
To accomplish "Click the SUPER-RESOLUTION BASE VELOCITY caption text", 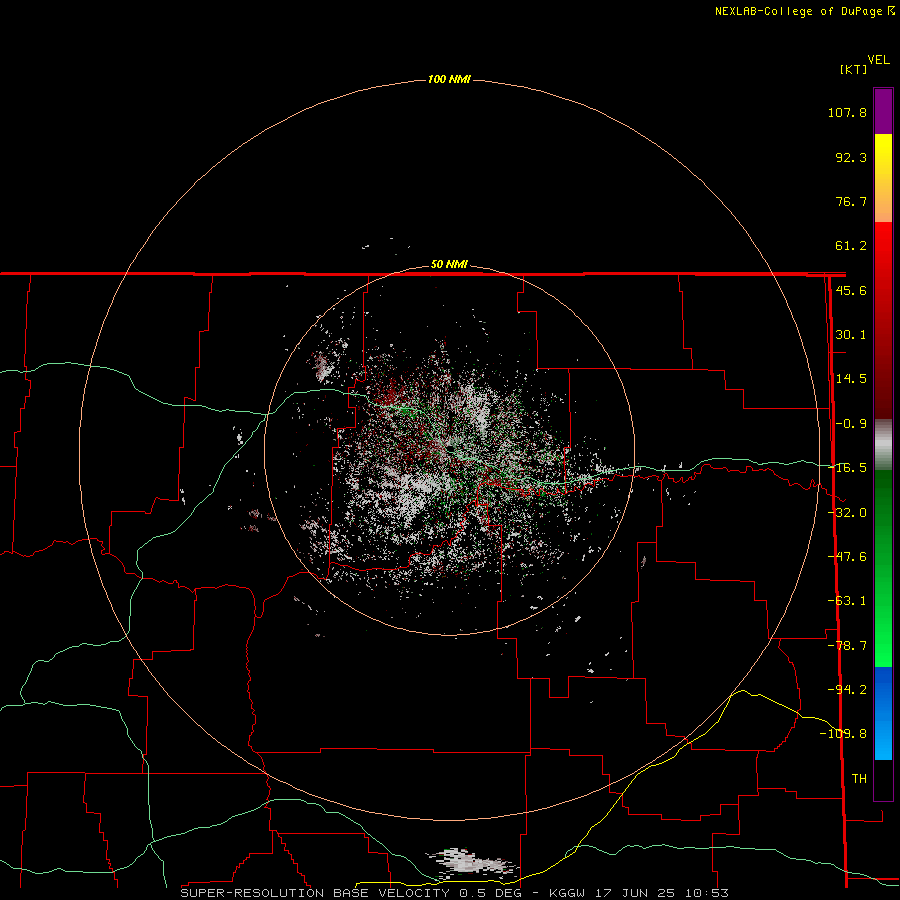I will pyautogui.click(x=315, y=893).
